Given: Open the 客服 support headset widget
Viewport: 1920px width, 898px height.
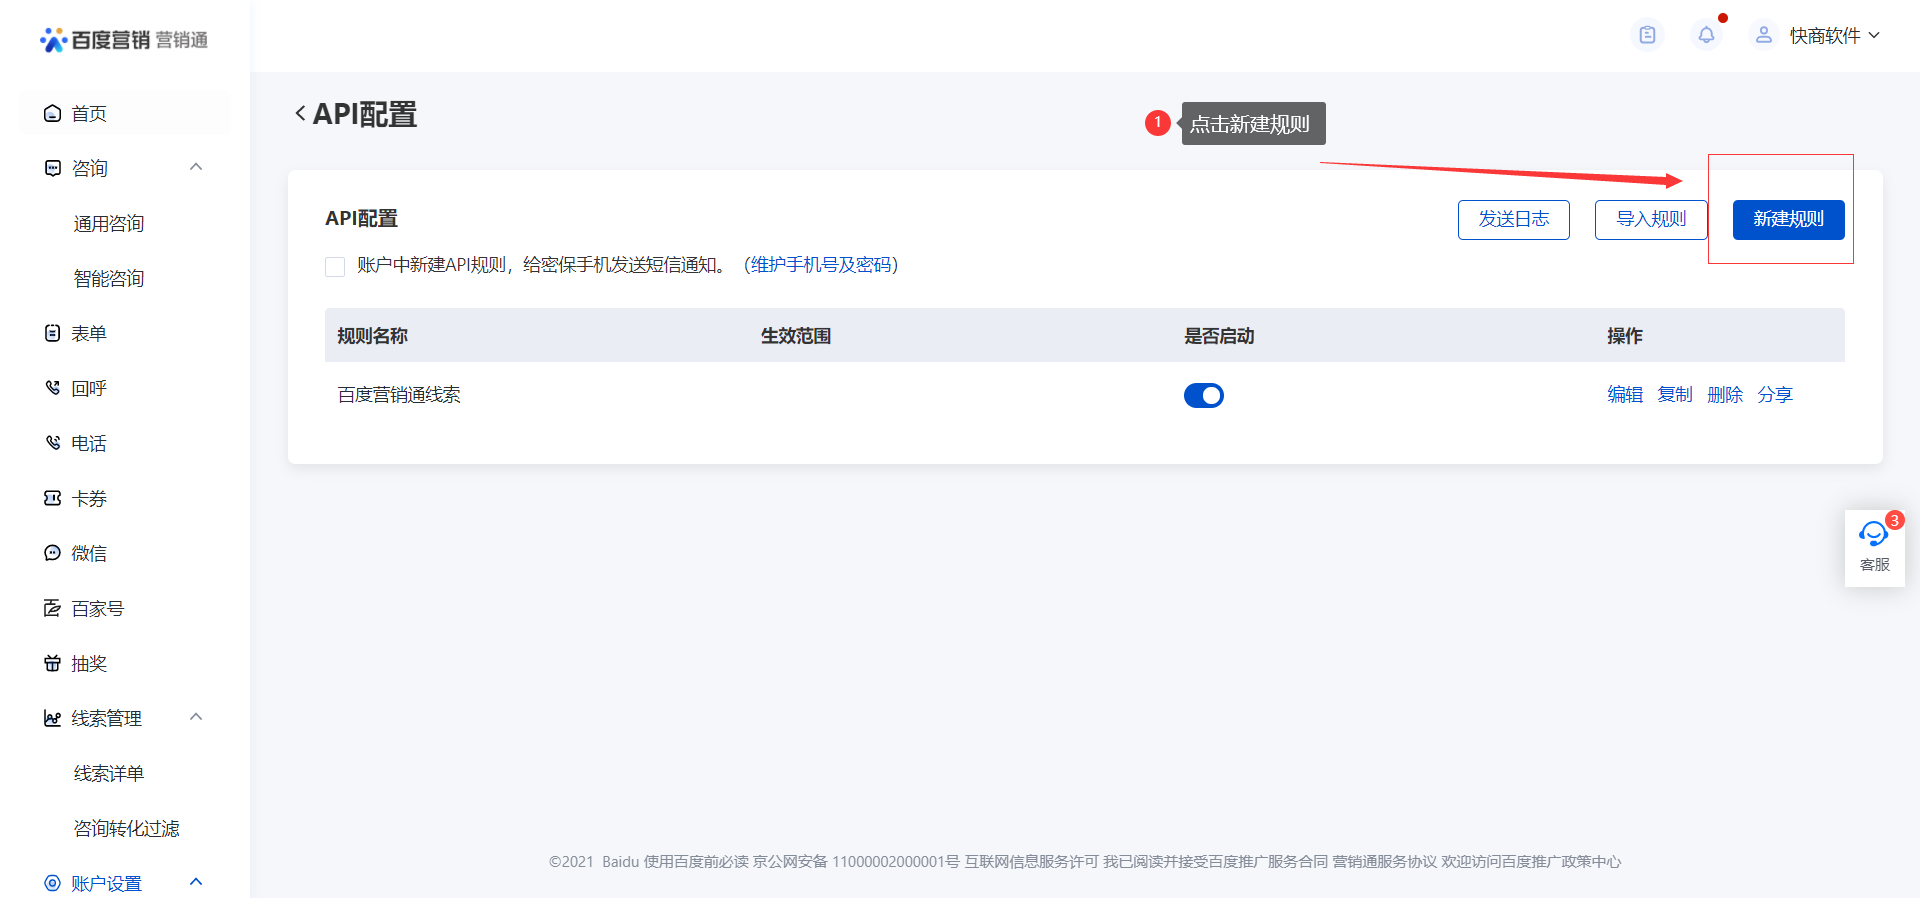Looking at the screenshot, I should (x=1874, y=547).
